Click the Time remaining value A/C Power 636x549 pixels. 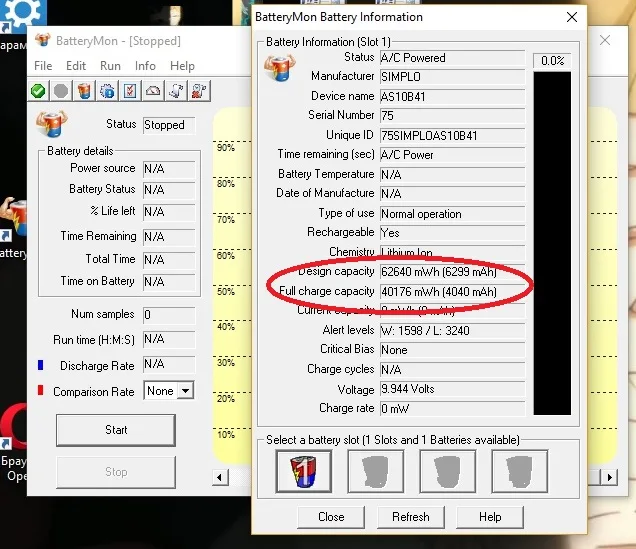[x=452, y=154]
